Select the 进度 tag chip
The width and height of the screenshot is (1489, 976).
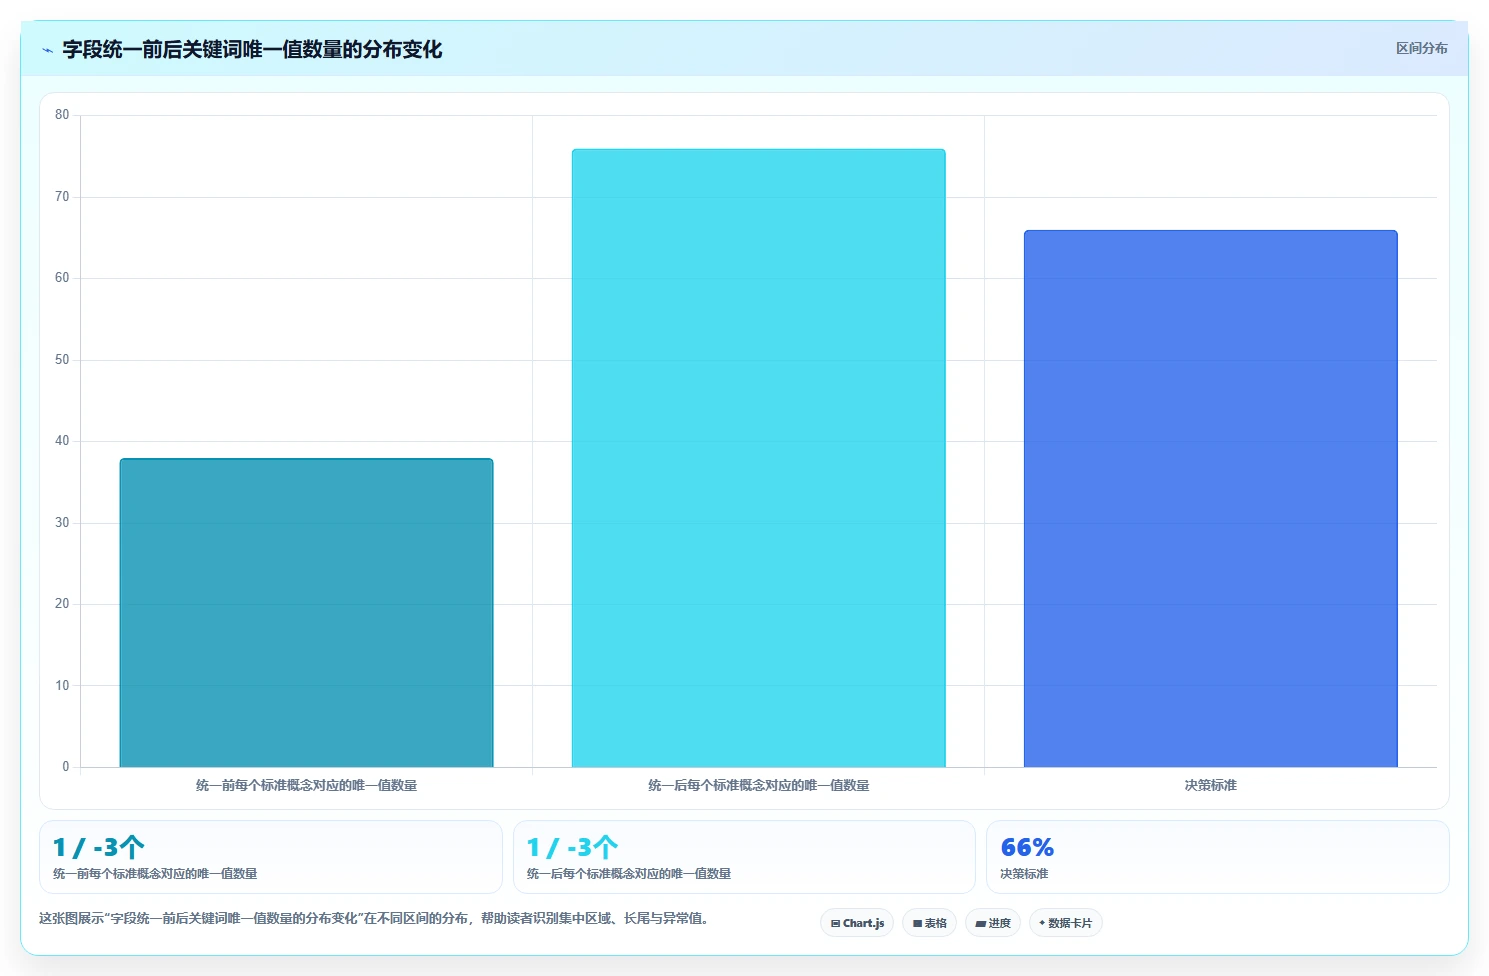tap(993, 923)
